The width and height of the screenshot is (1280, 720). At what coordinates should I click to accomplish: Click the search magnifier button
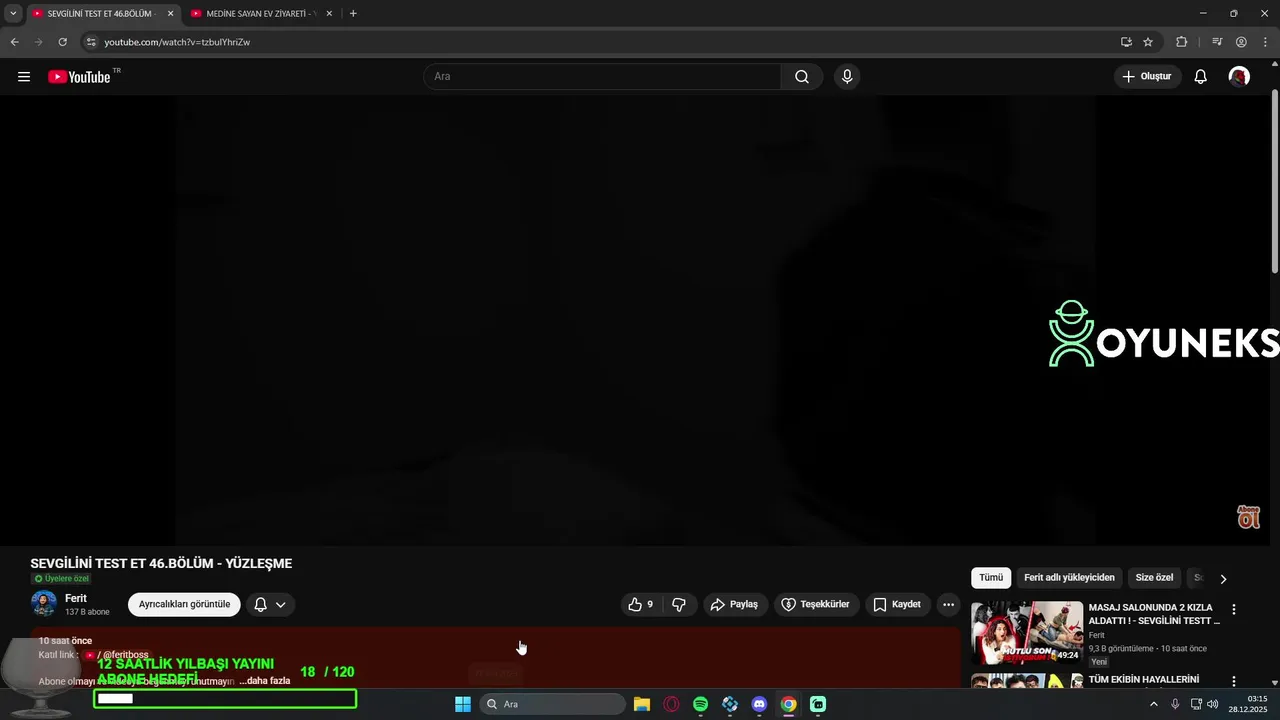pos(802,77)
